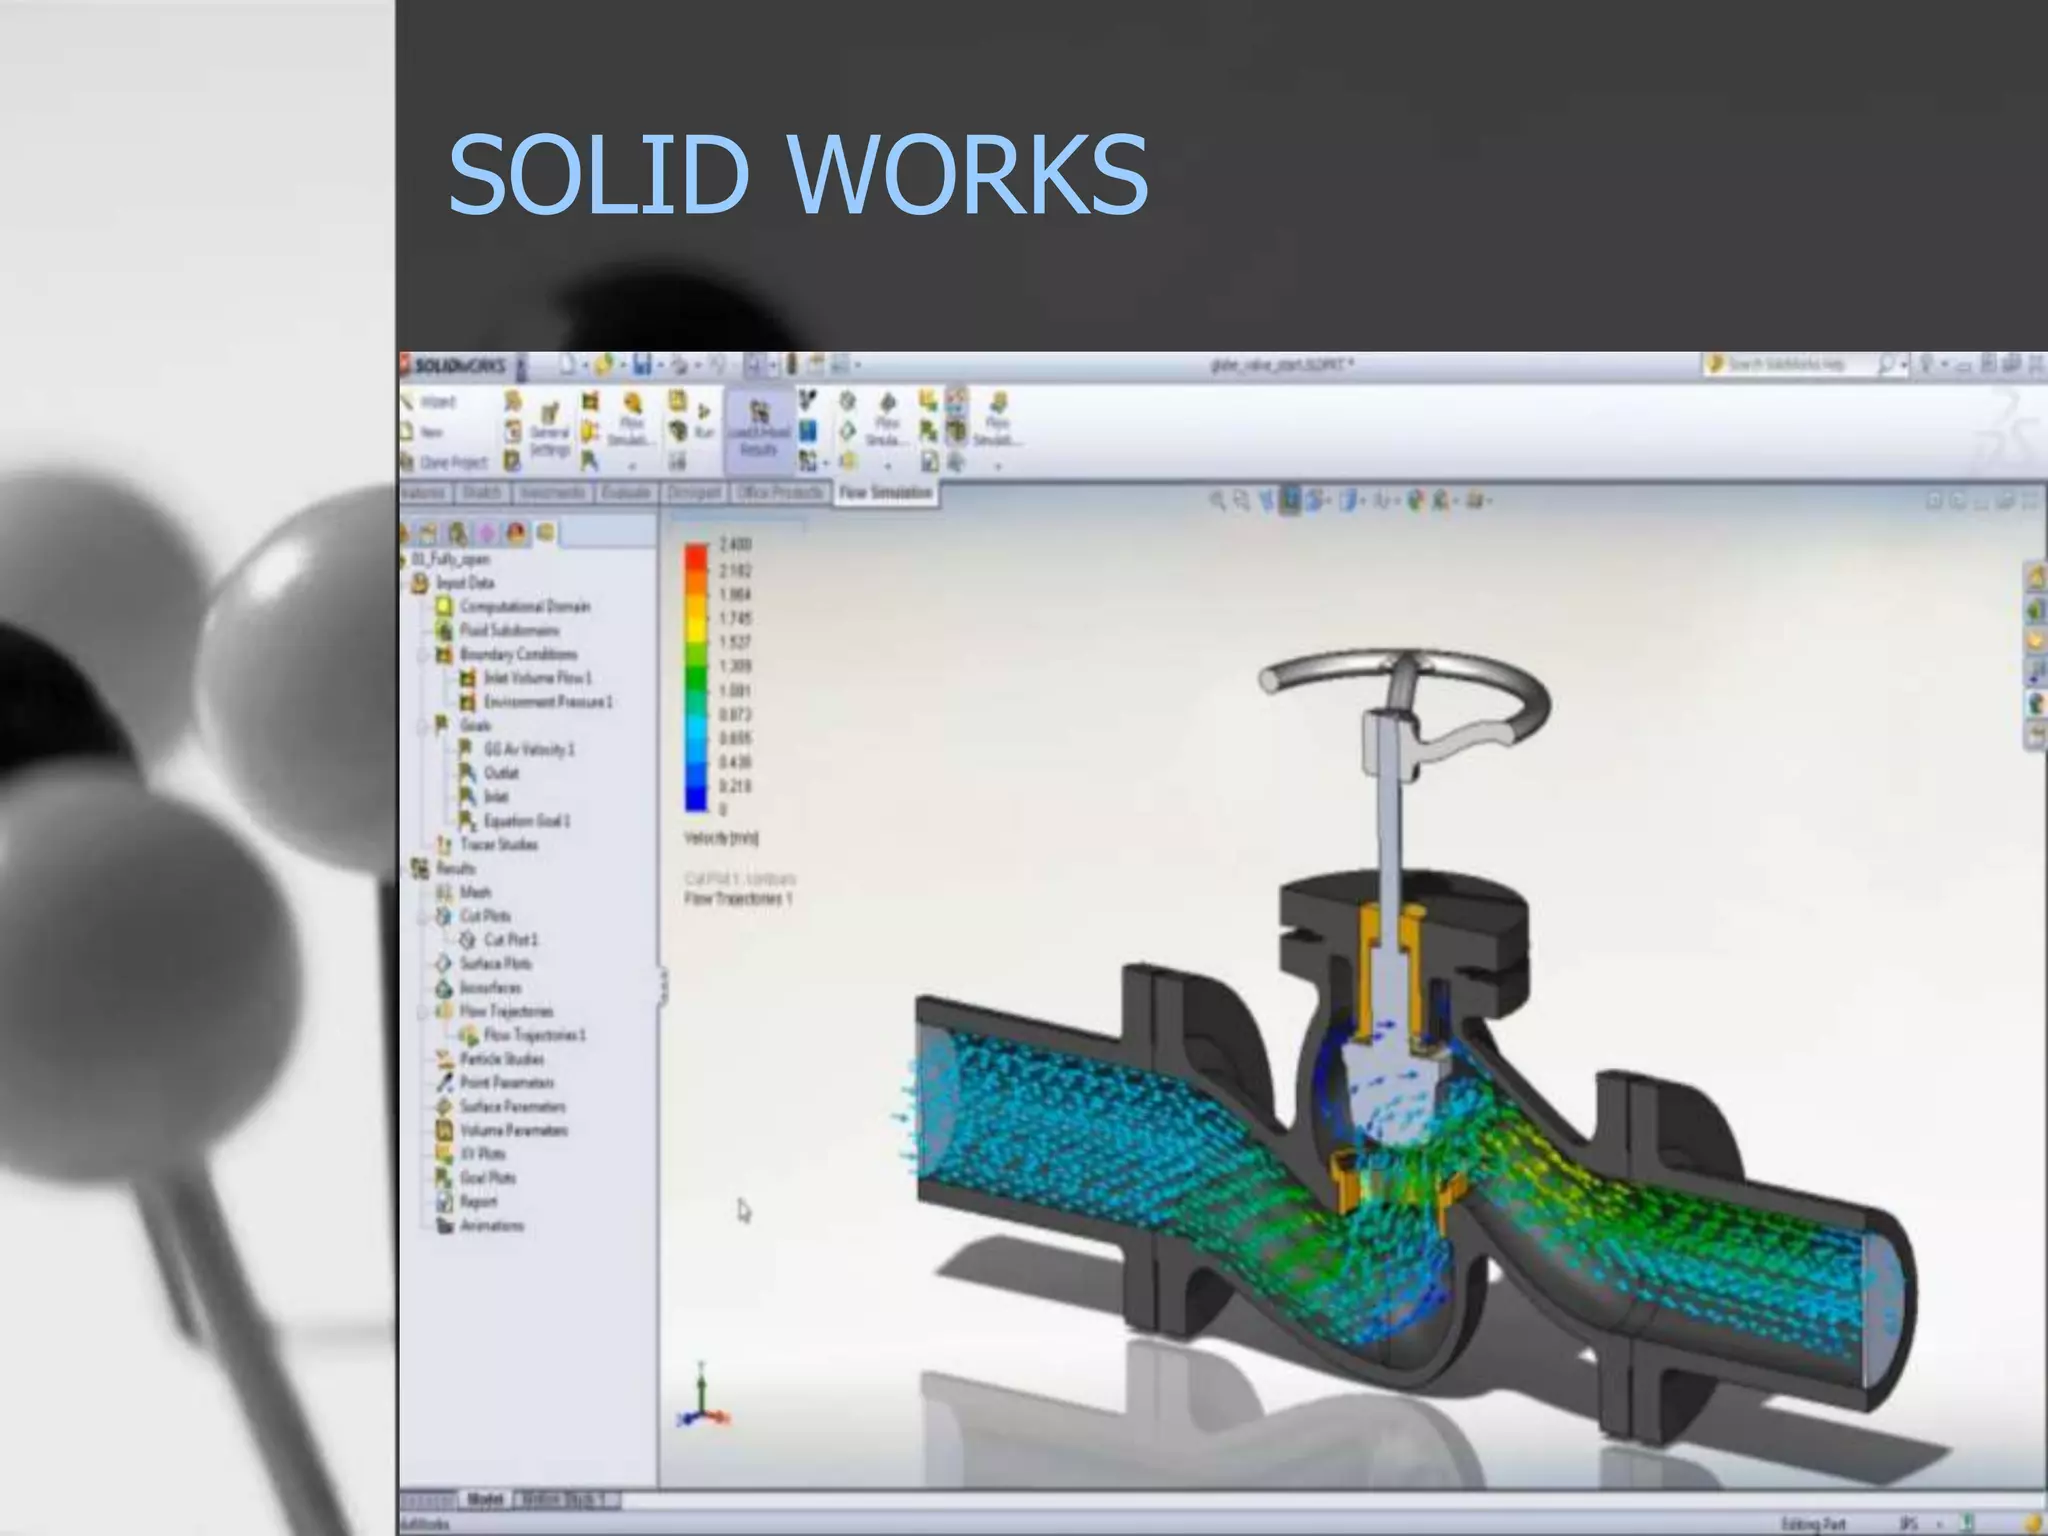The width and height of the screenshot is (2048, 1536).
Task: Switch to the Flow Simulation tab
Action: (885, 493)
